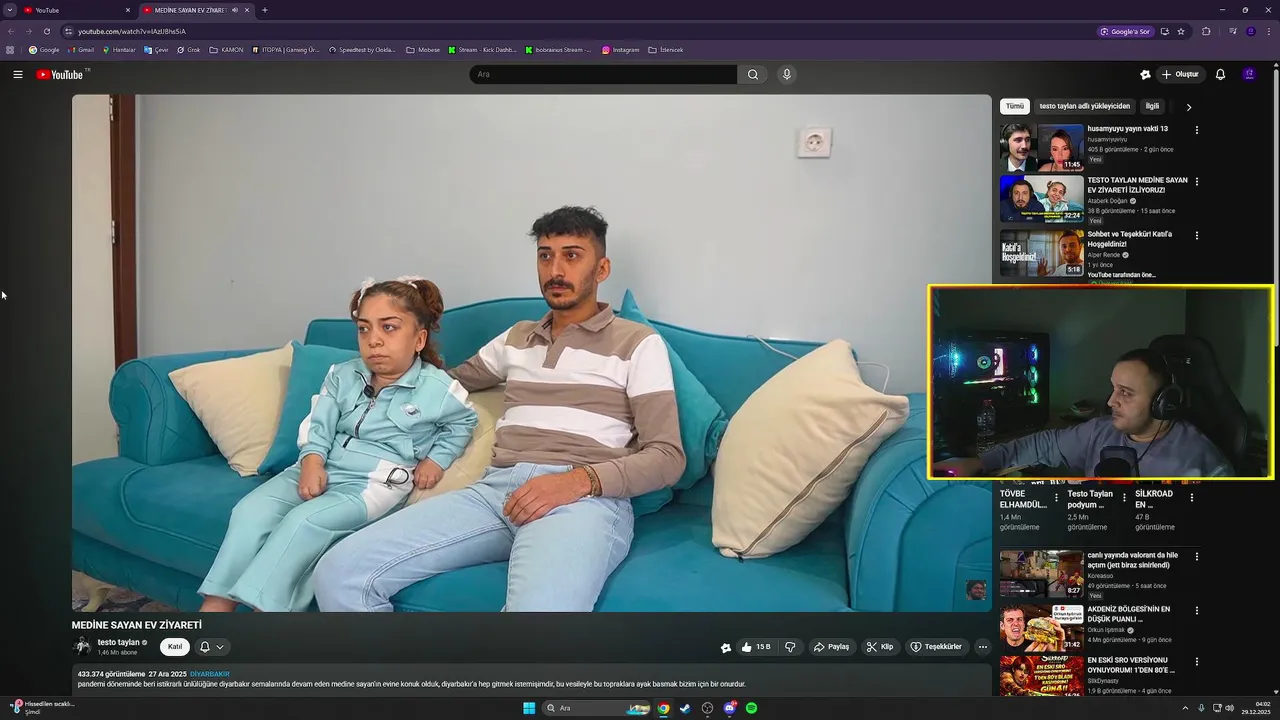This screenshot has width=1280, height=720.
Task: Open Spotify from the taskbar
Action: coord(751,708)
